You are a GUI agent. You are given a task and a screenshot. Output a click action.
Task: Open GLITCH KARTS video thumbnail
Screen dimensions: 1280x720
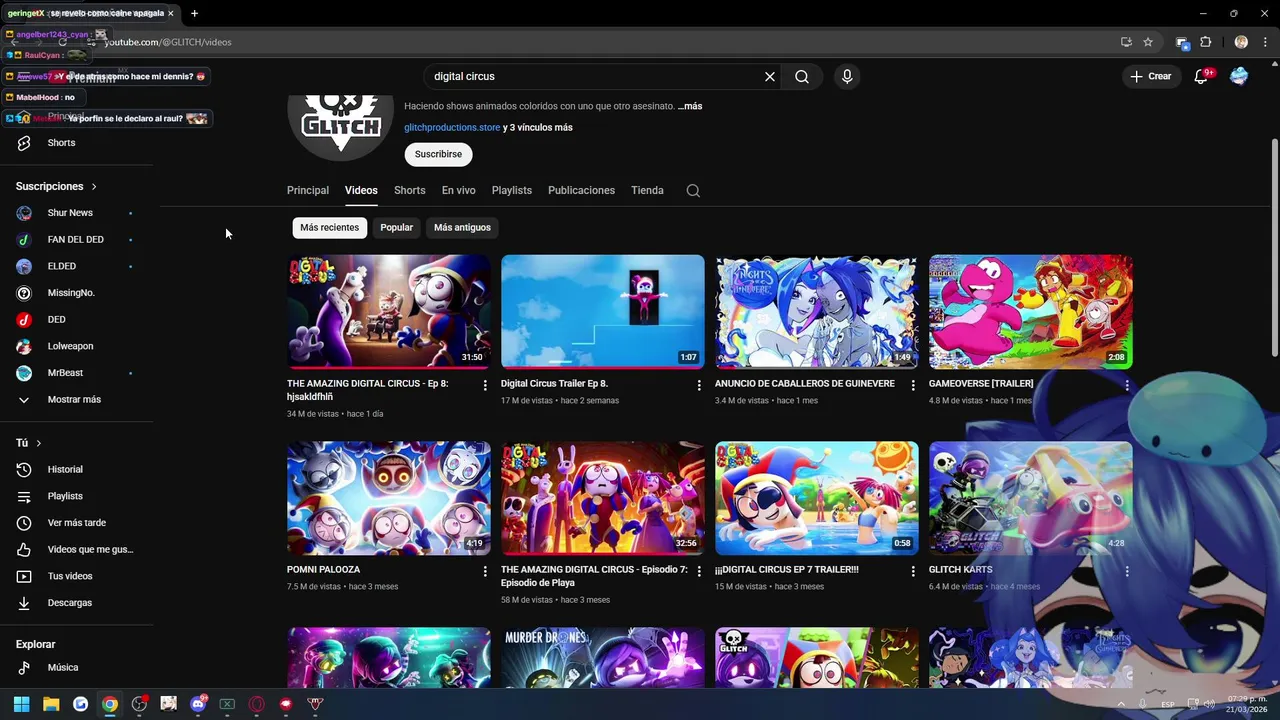1031,498
